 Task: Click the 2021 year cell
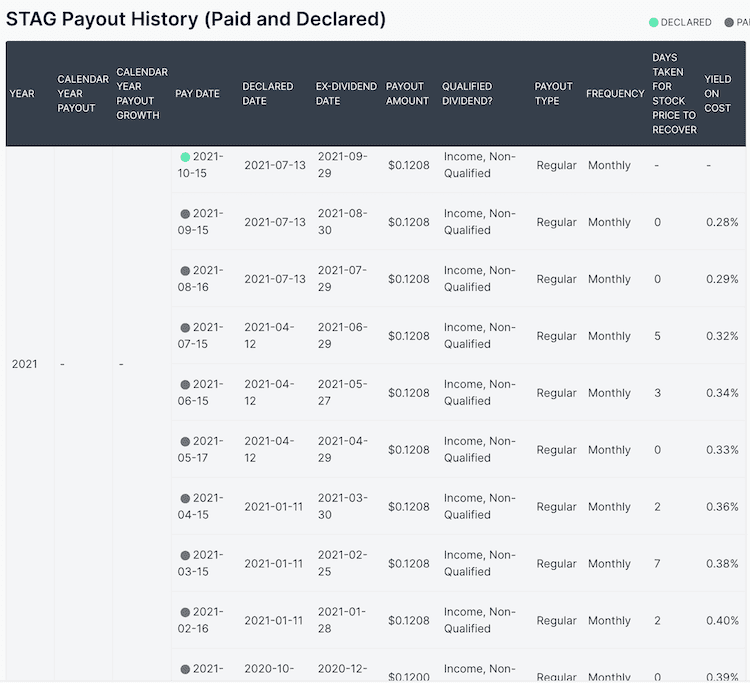click(x=24, y=364)
